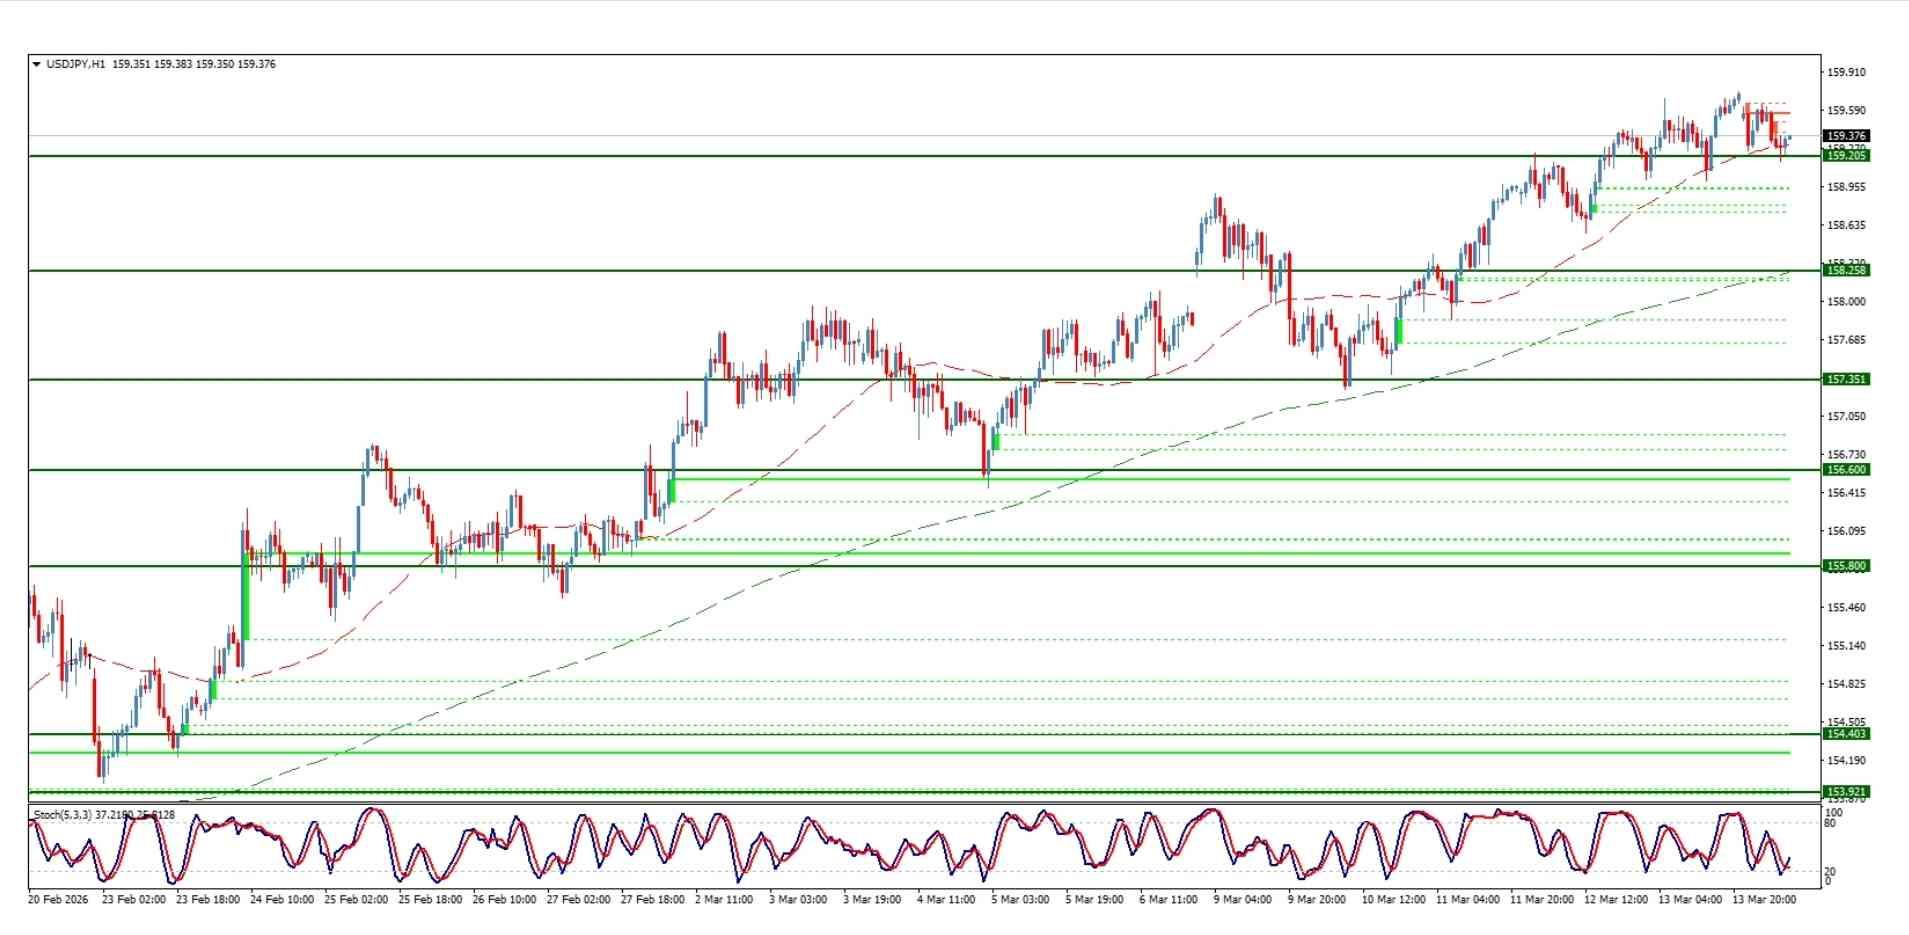The width and height of the screenshot is (1909, 935).
Task: Click the 156.600 support level label
Action: [x=1847, y=469]
